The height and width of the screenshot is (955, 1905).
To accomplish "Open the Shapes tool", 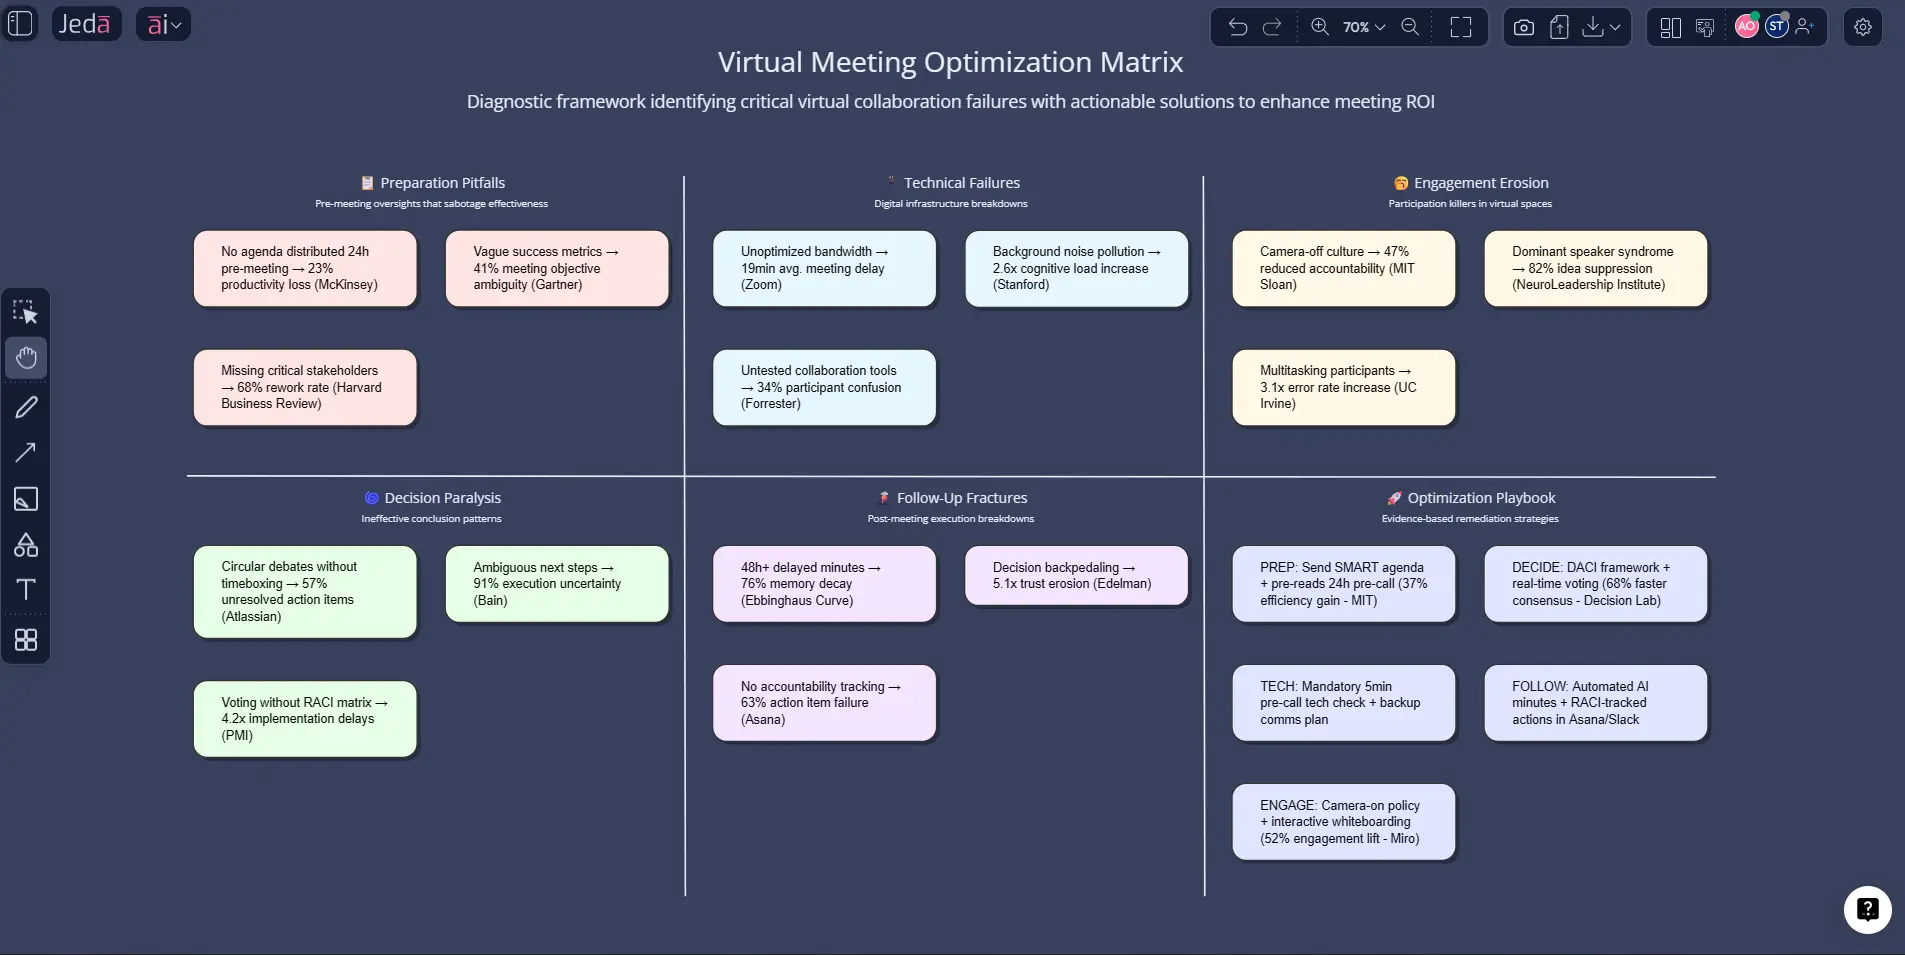I will (x=25, y=545).
